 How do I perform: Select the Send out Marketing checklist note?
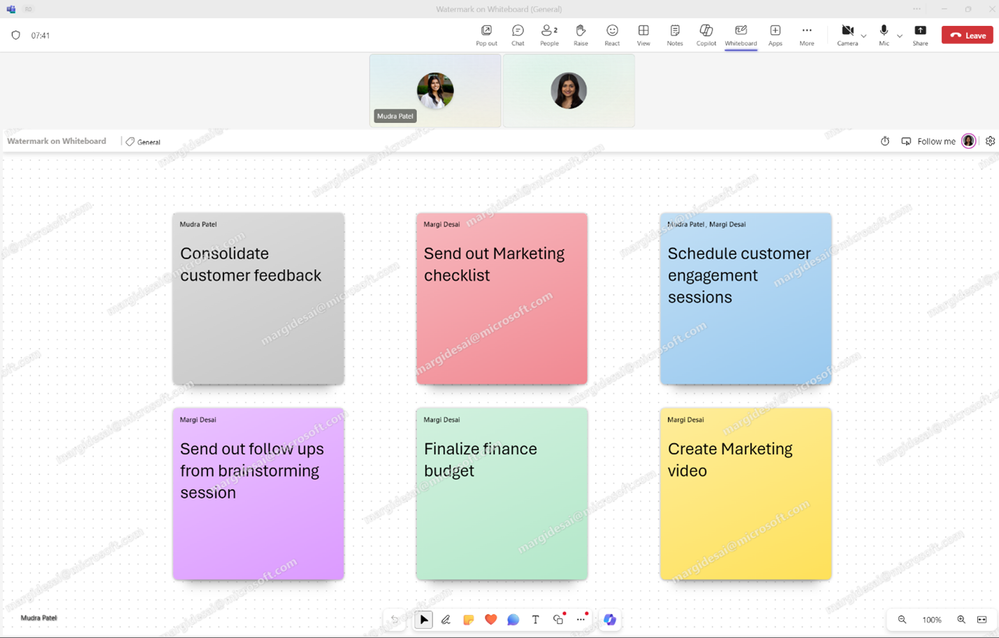pyautogui.click(x=501, y=298)
